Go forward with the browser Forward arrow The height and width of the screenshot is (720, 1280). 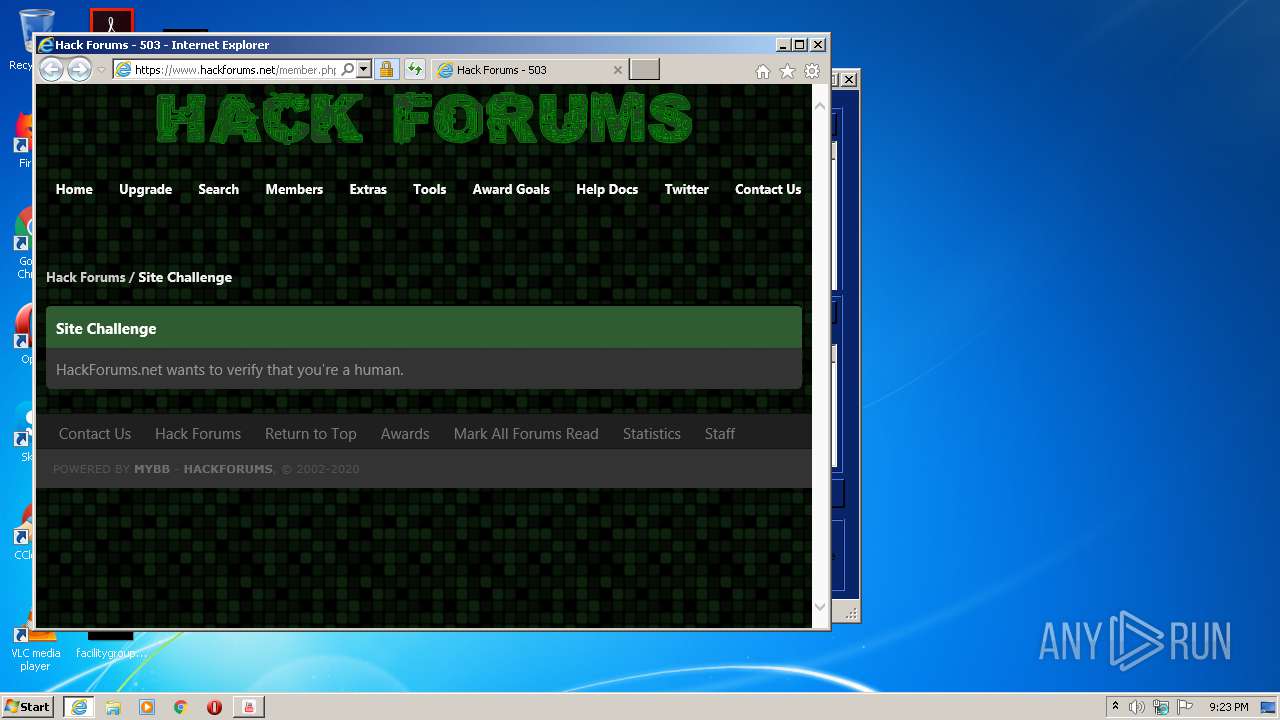coord(79,69)
